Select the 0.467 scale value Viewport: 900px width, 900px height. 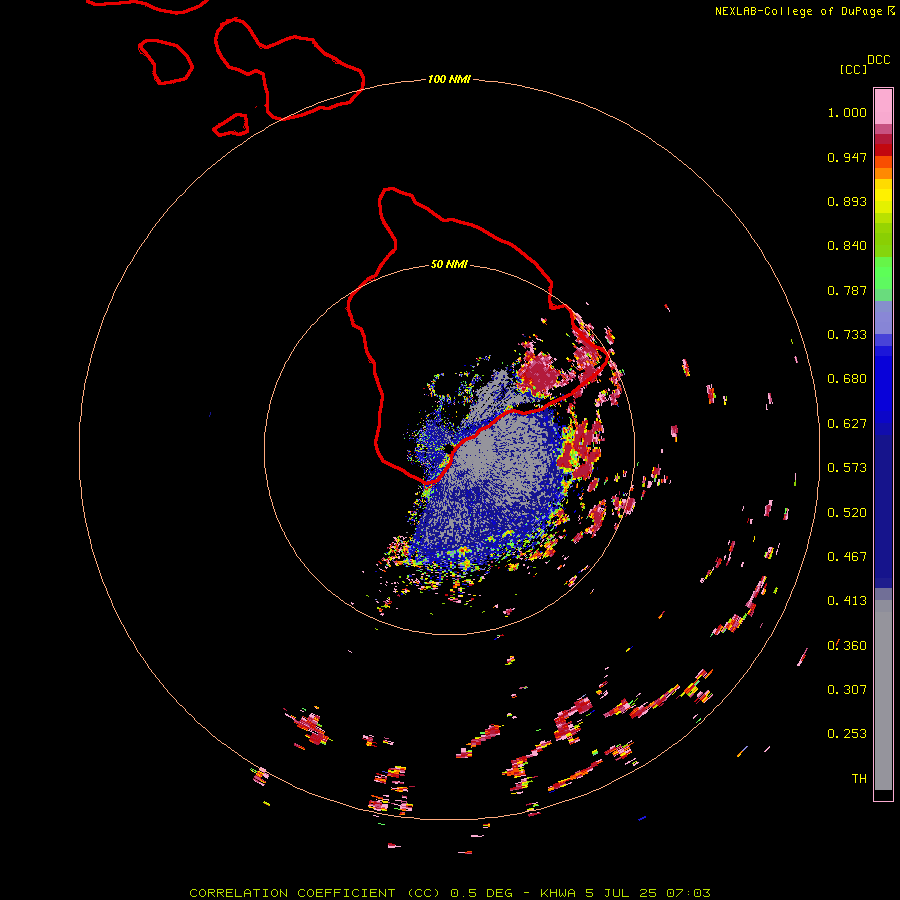(x=847, y=557)
